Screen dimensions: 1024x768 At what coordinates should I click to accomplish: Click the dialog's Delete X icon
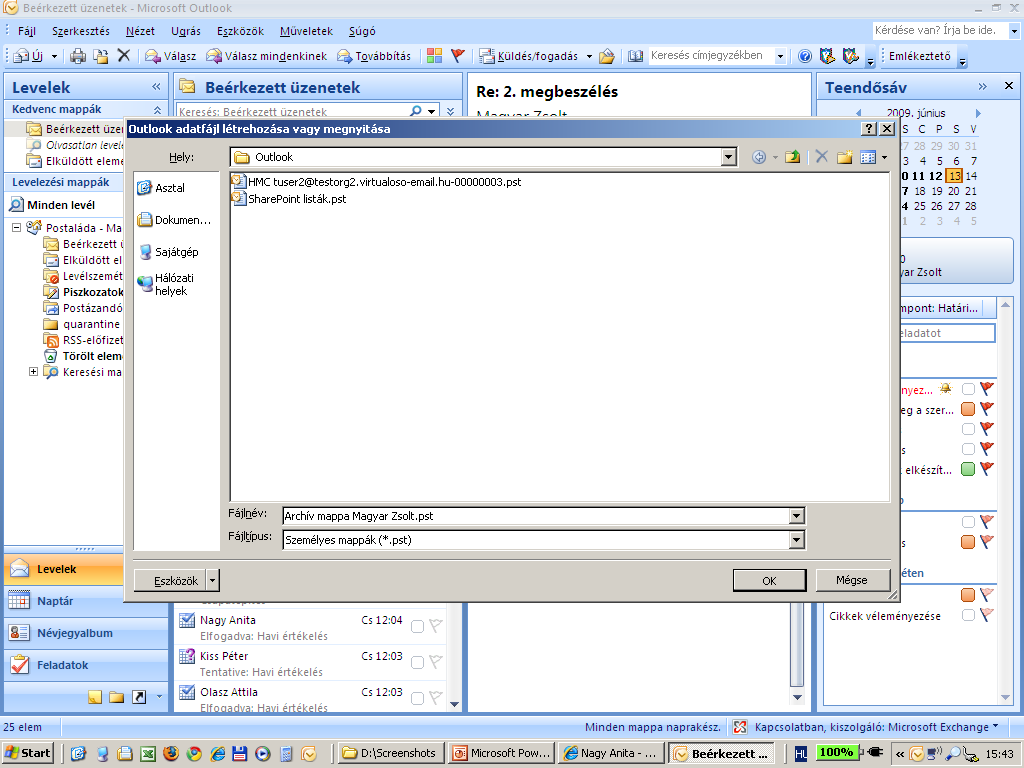[822, 157]
